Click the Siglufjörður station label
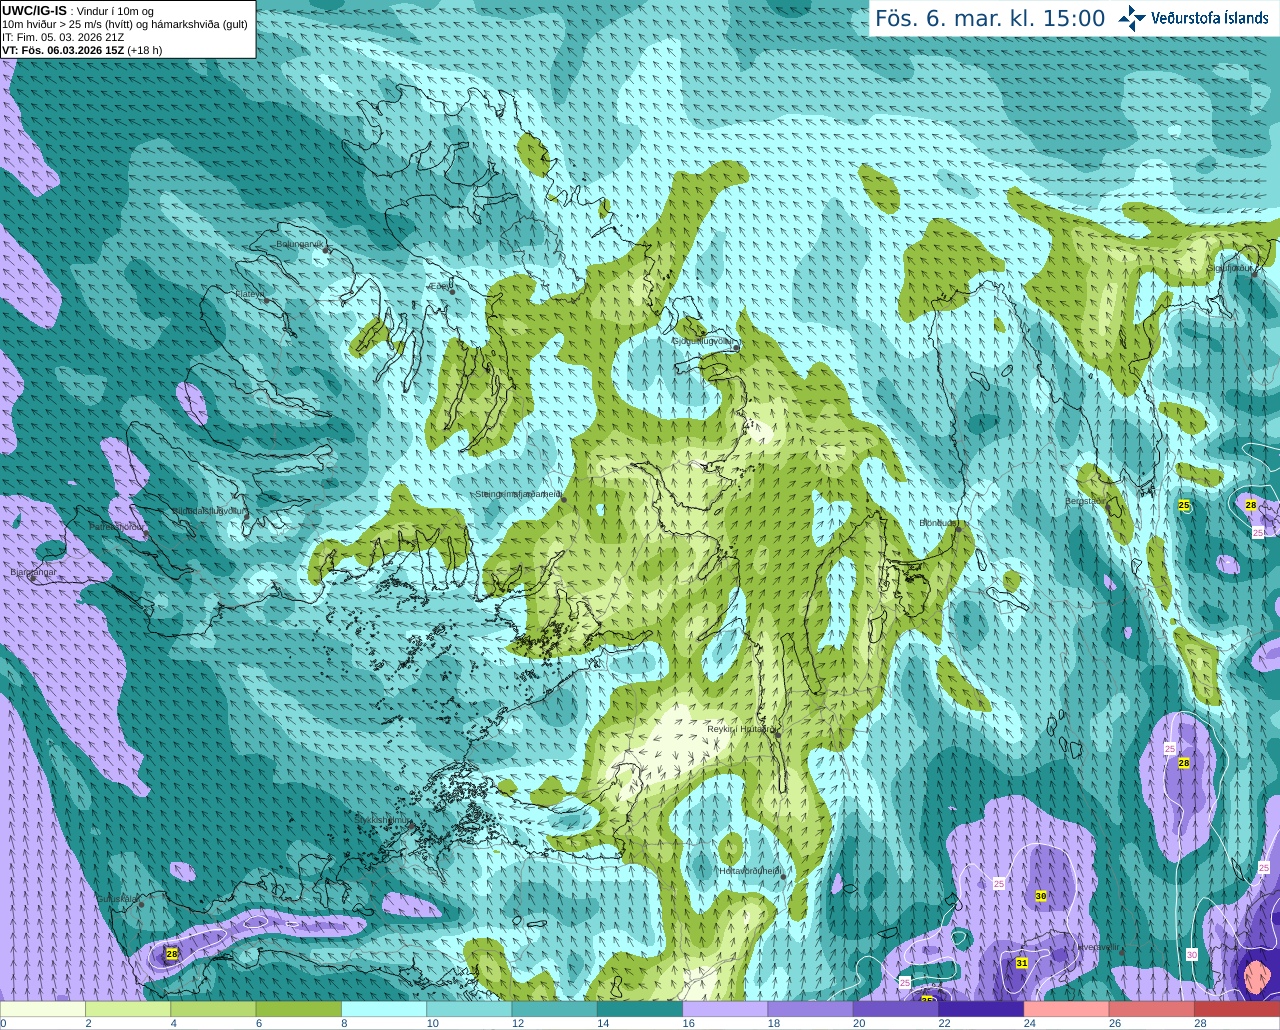The image size is (1280, 1030). (1231, 268)
